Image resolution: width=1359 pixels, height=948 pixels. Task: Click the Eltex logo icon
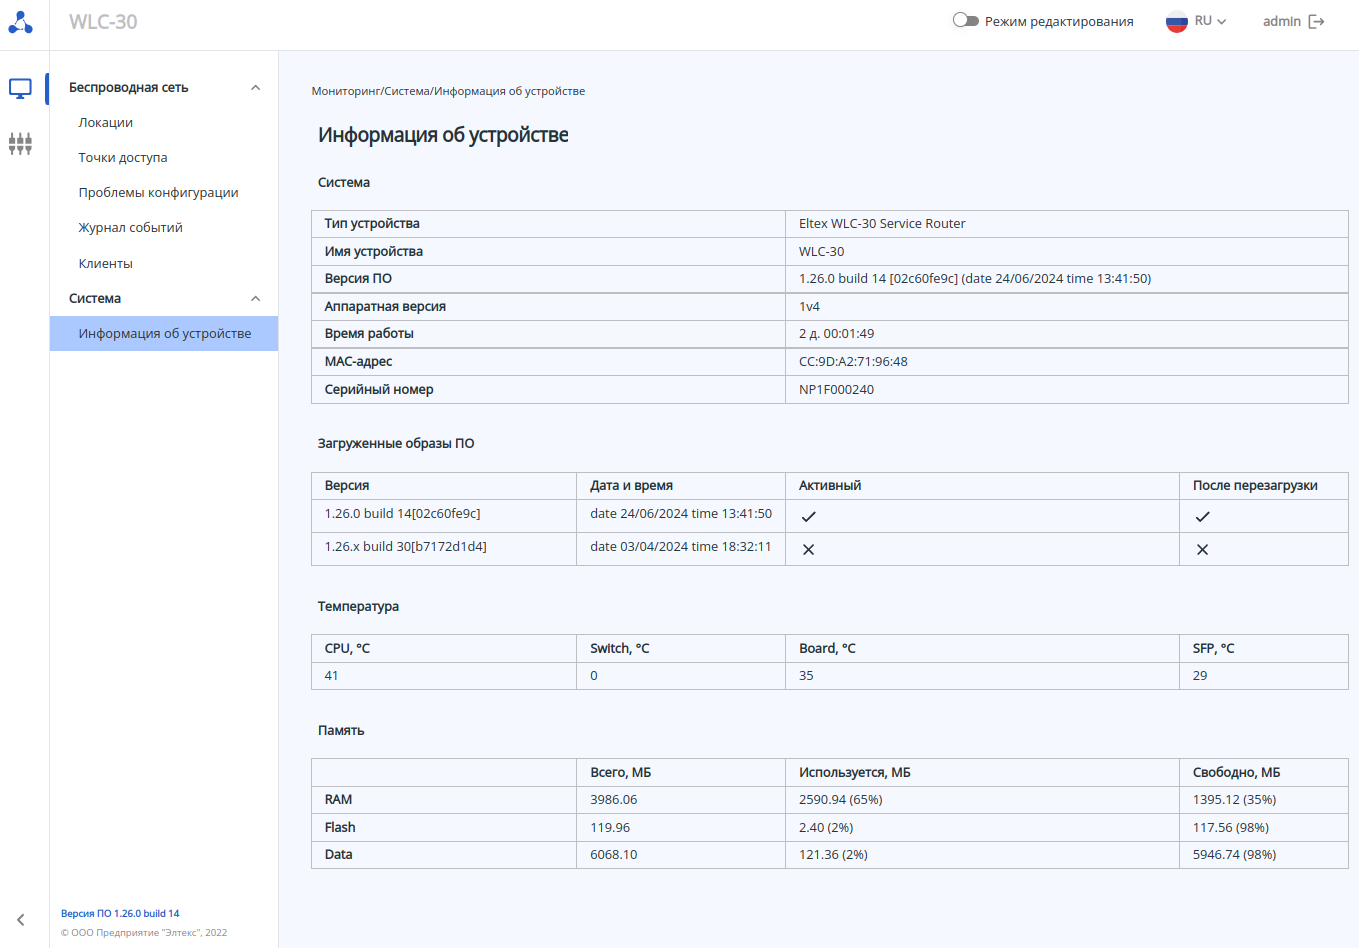(21, 22)
